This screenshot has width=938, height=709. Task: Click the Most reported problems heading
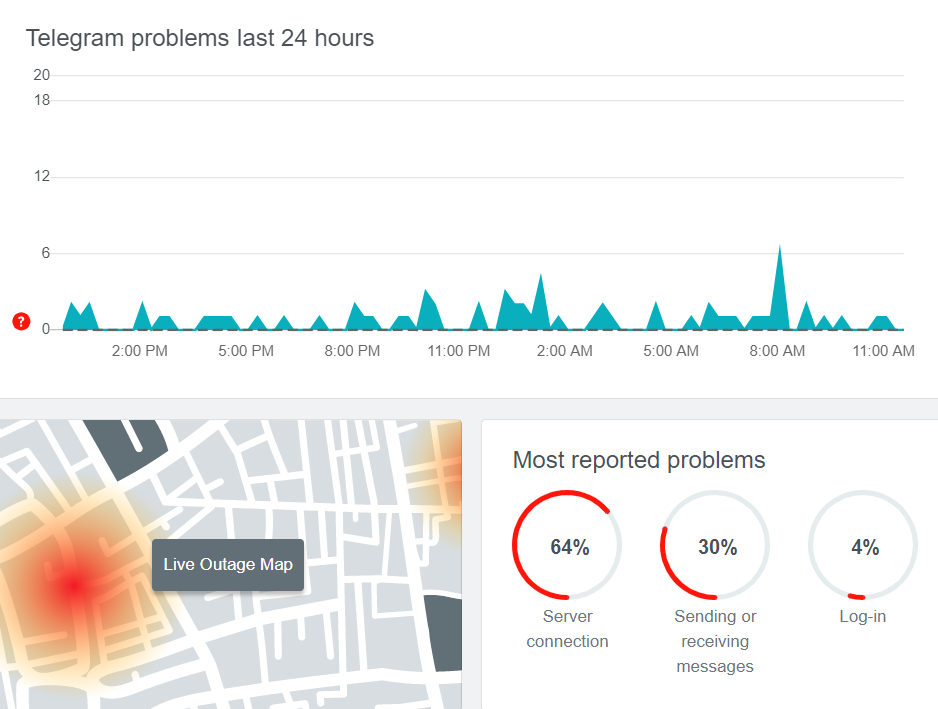point(638,460)
